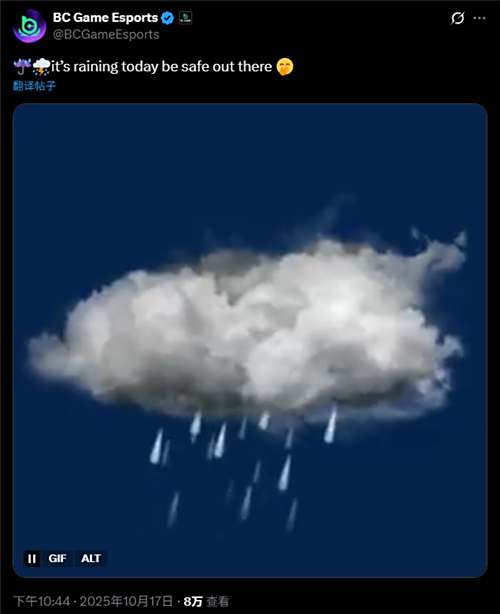Click the 翻译帖子 translate link
Screen dimensions: 500x614
click(x=34, y=86)
